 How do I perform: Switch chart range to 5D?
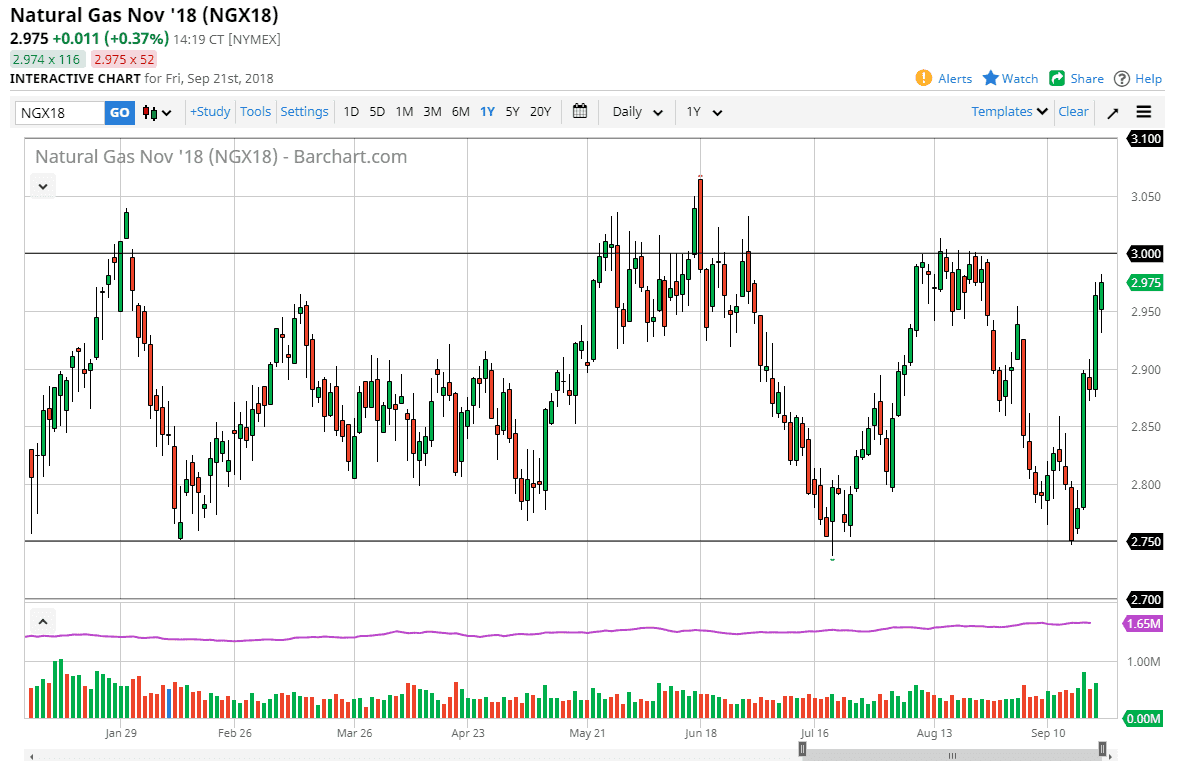[x=377, y=112]
